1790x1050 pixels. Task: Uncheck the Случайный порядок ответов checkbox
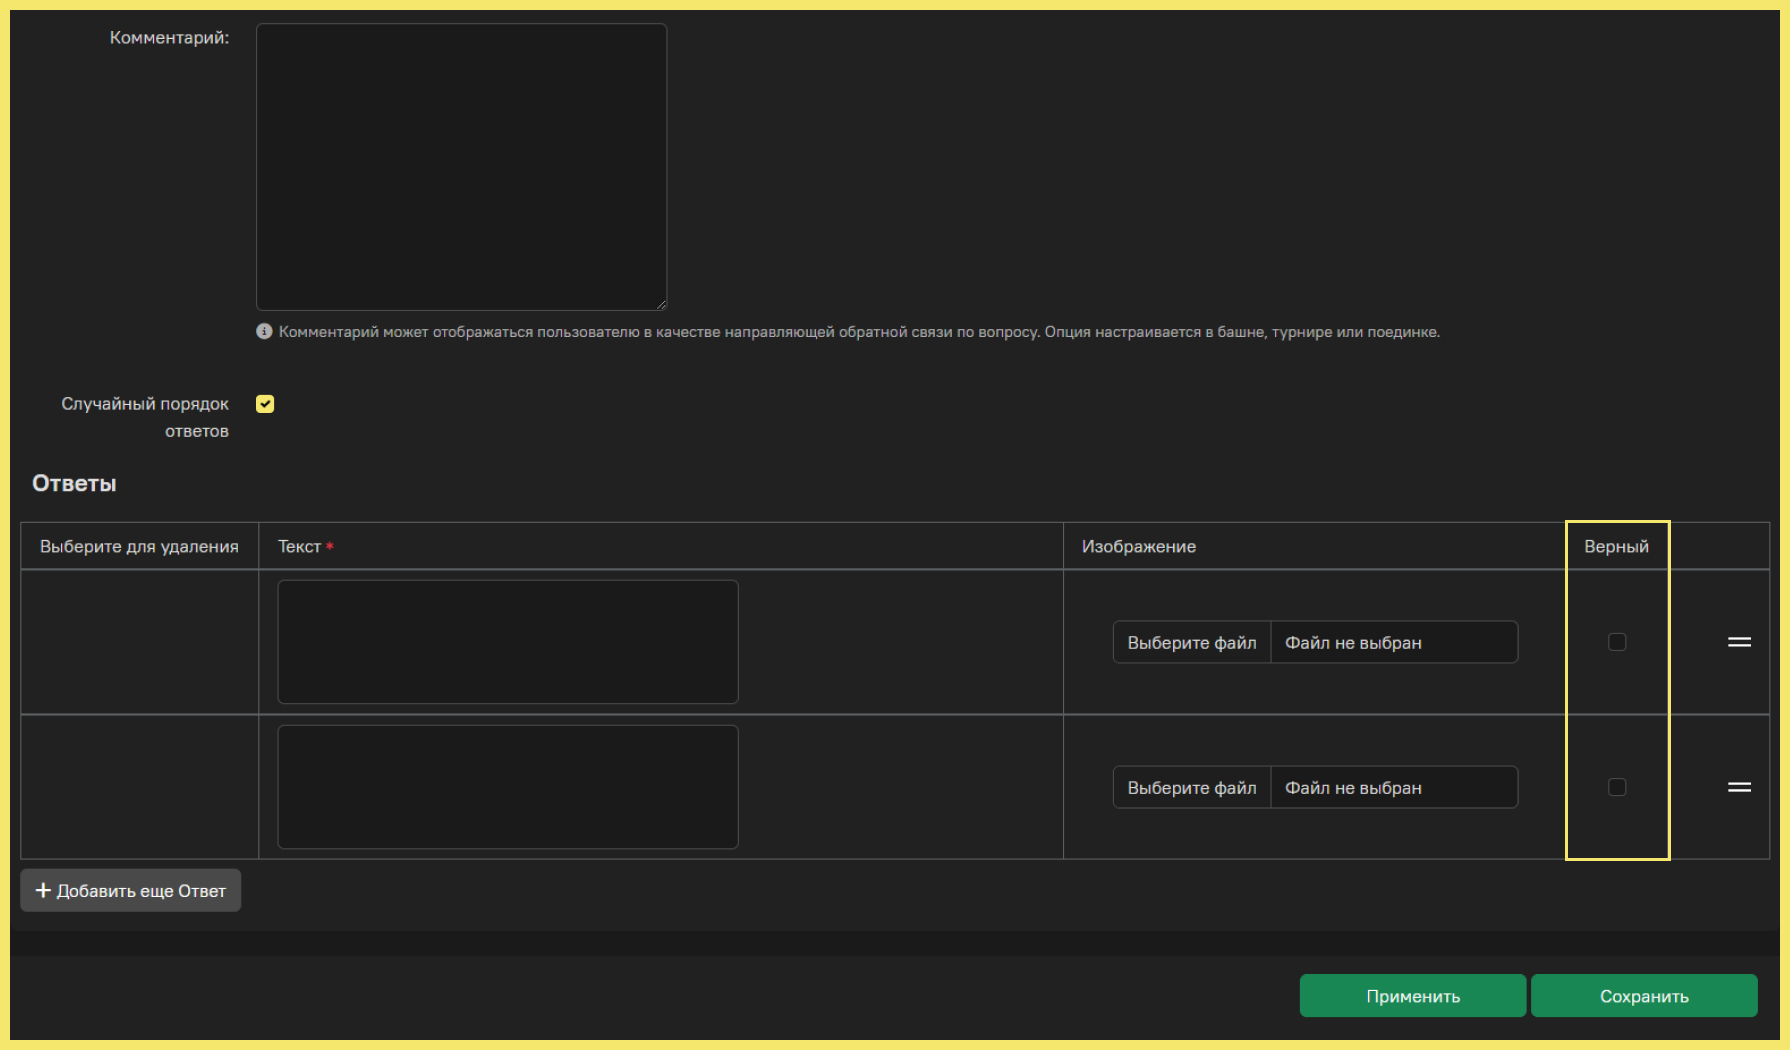265,404
